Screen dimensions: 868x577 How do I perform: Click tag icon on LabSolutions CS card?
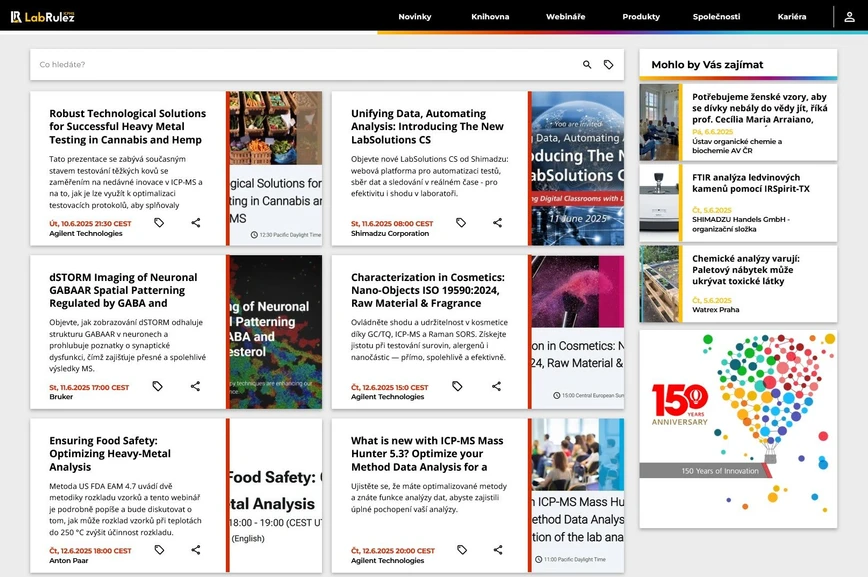click(x=461, y=223)
